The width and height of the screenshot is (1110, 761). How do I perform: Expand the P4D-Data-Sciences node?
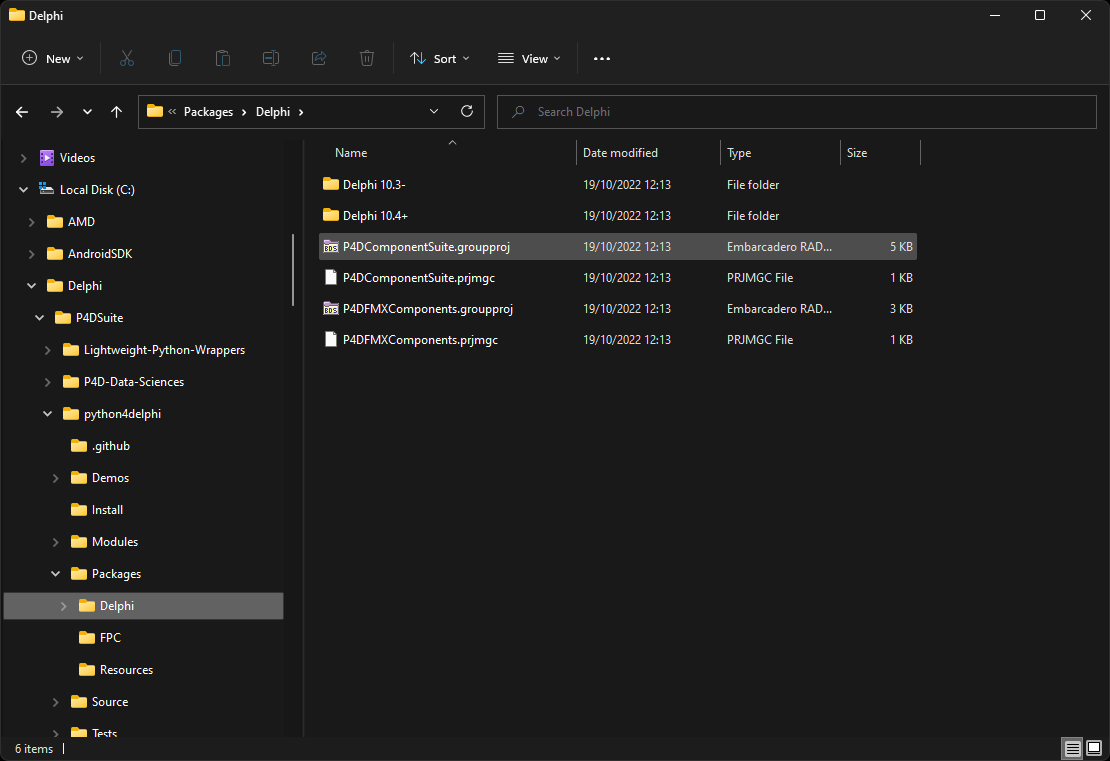pos(47,382)
